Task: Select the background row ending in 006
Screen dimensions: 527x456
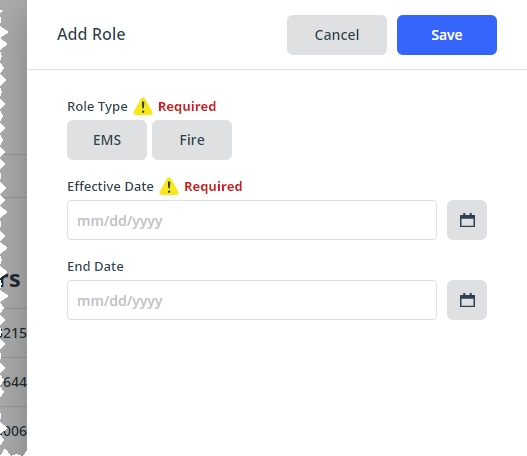Action: click(13, 431)
